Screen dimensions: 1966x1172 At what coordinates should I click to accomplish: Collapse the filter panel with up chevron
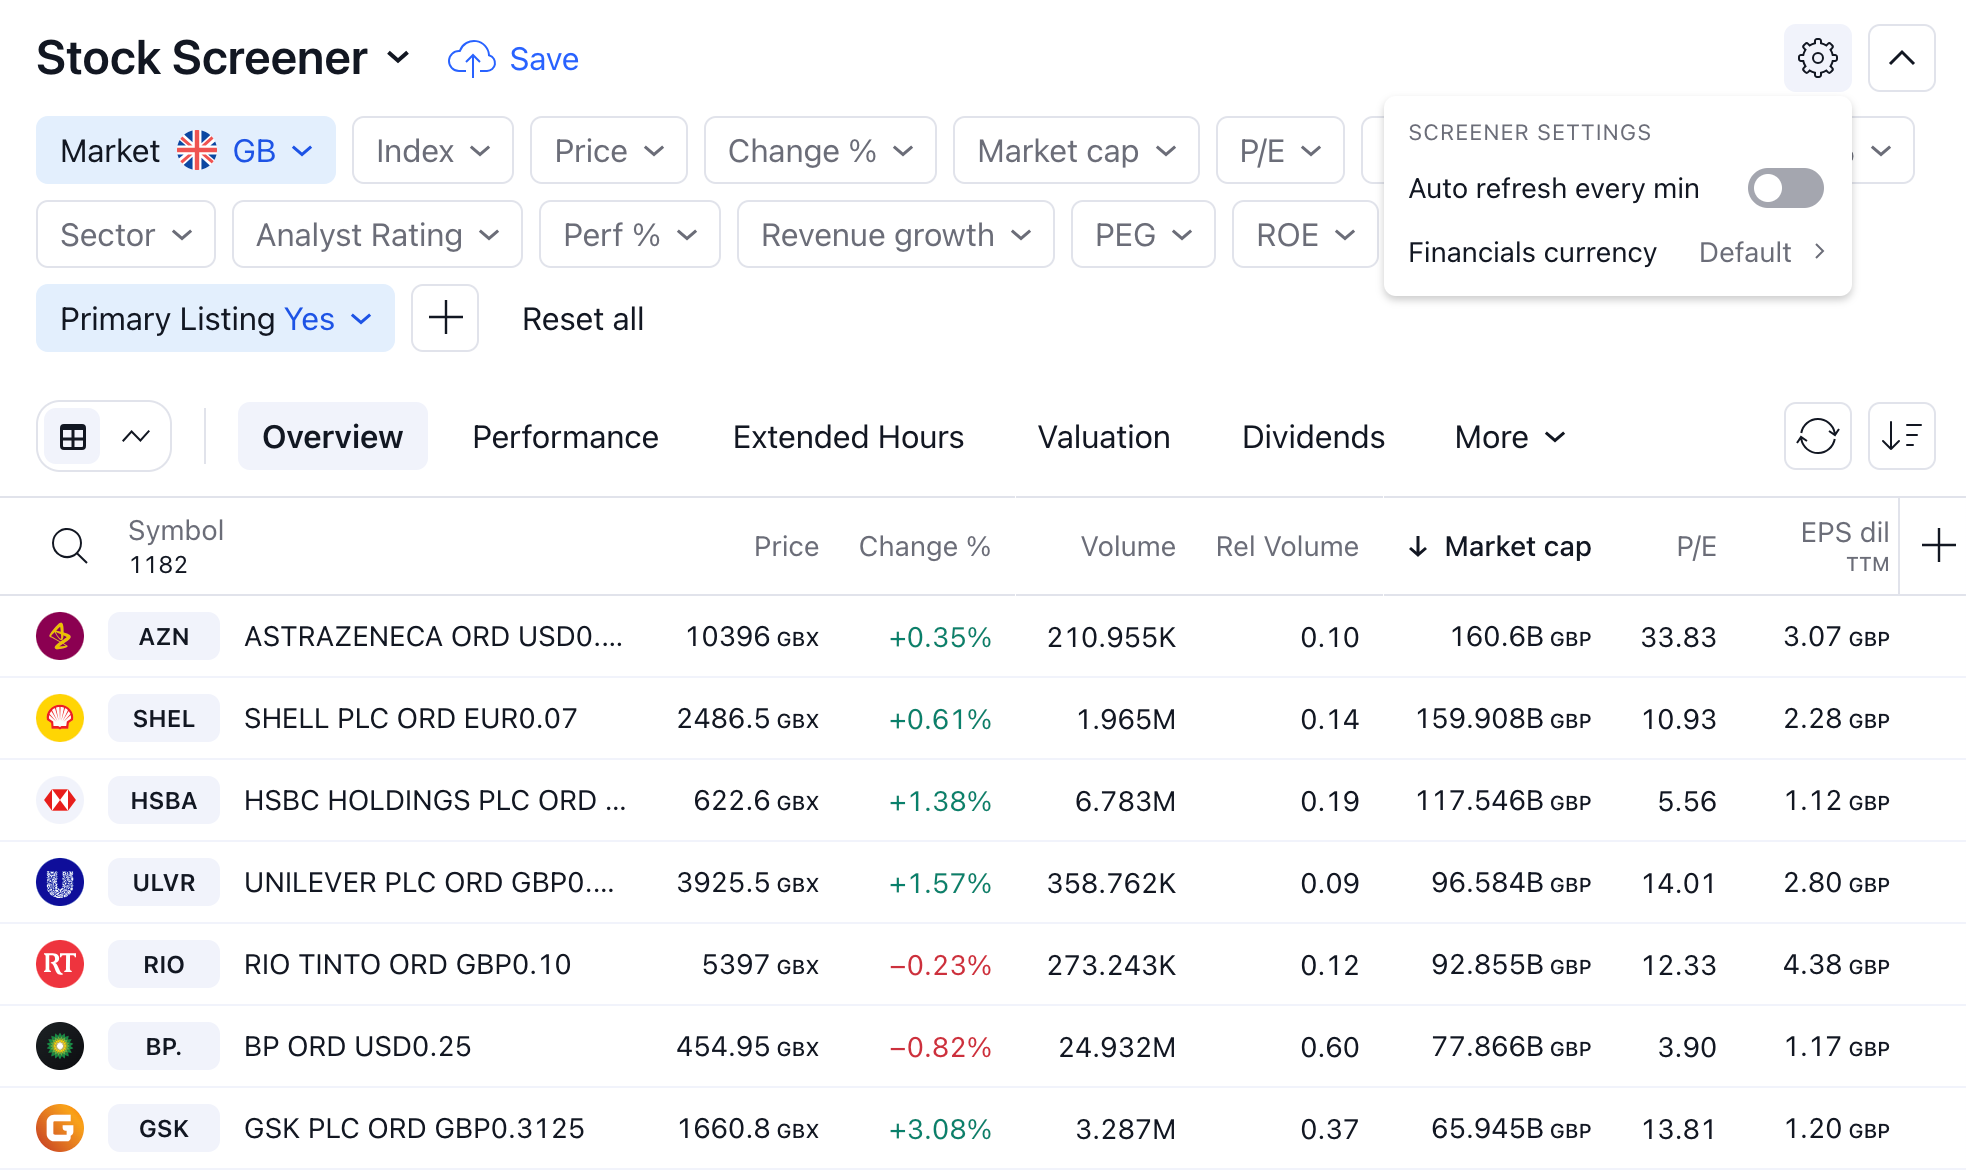(1901, 58)
